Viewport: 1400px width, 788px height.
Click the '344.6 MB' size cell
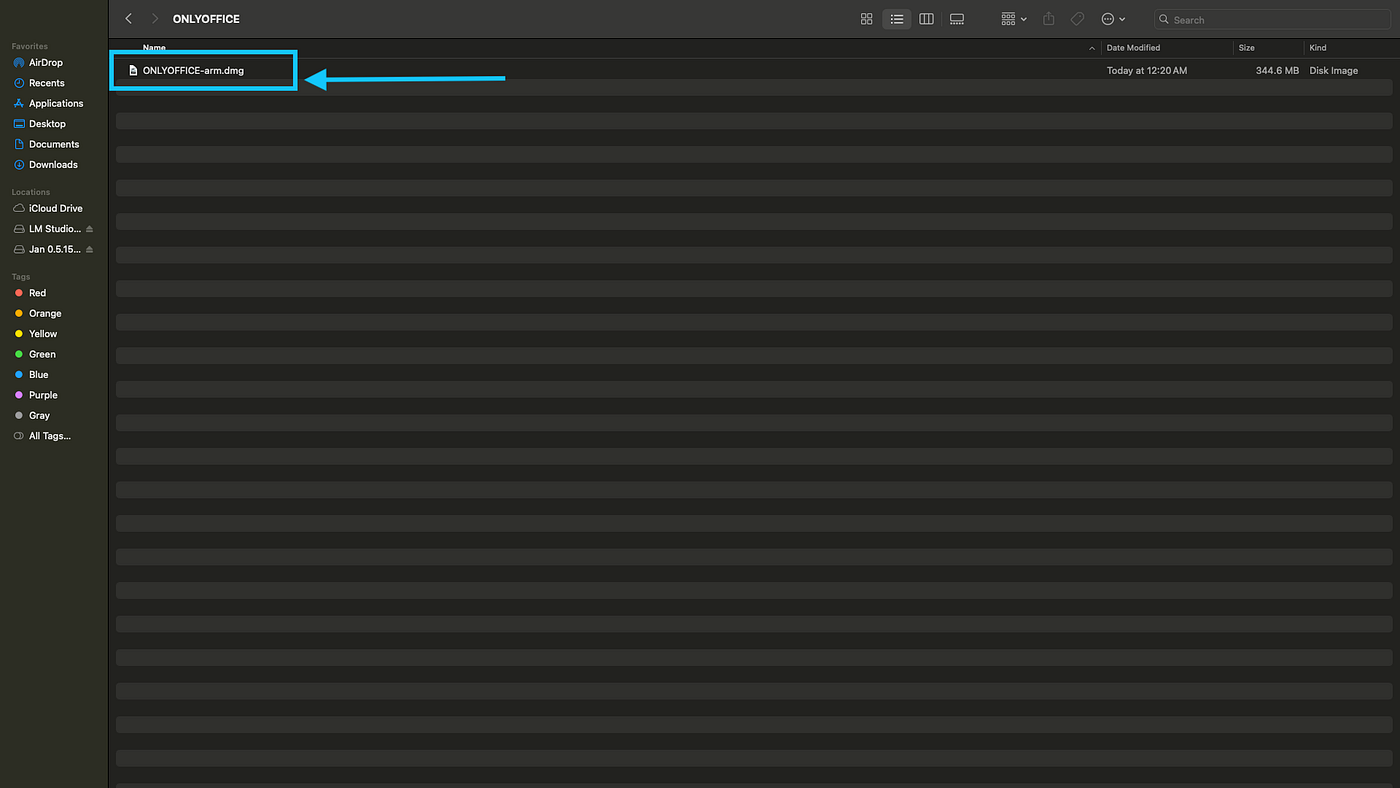[1277, 71]
